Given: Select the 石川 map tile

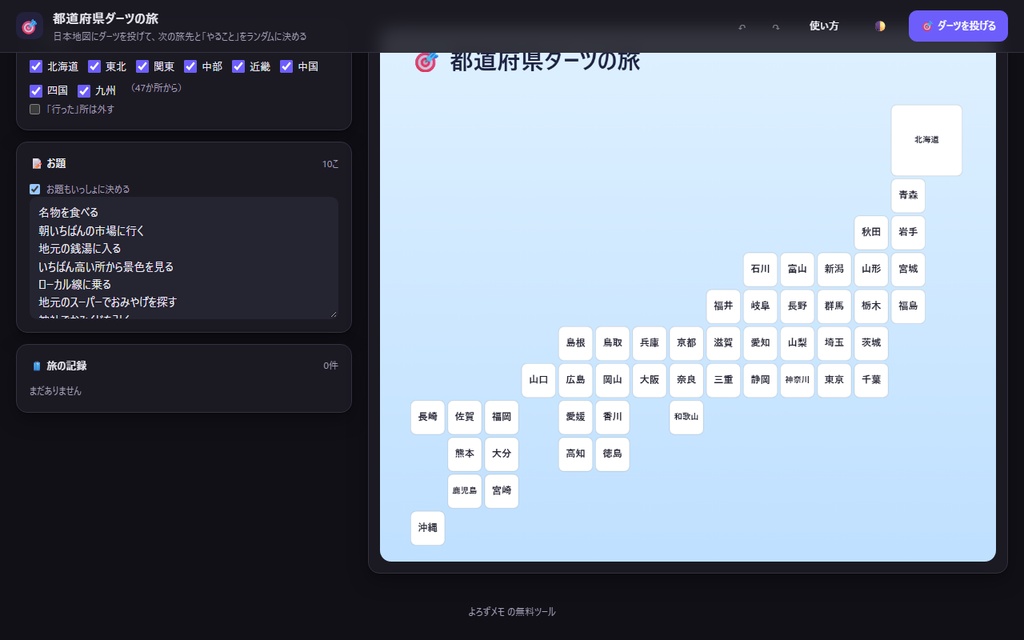Looking at the screenshot, I should 760,269.
